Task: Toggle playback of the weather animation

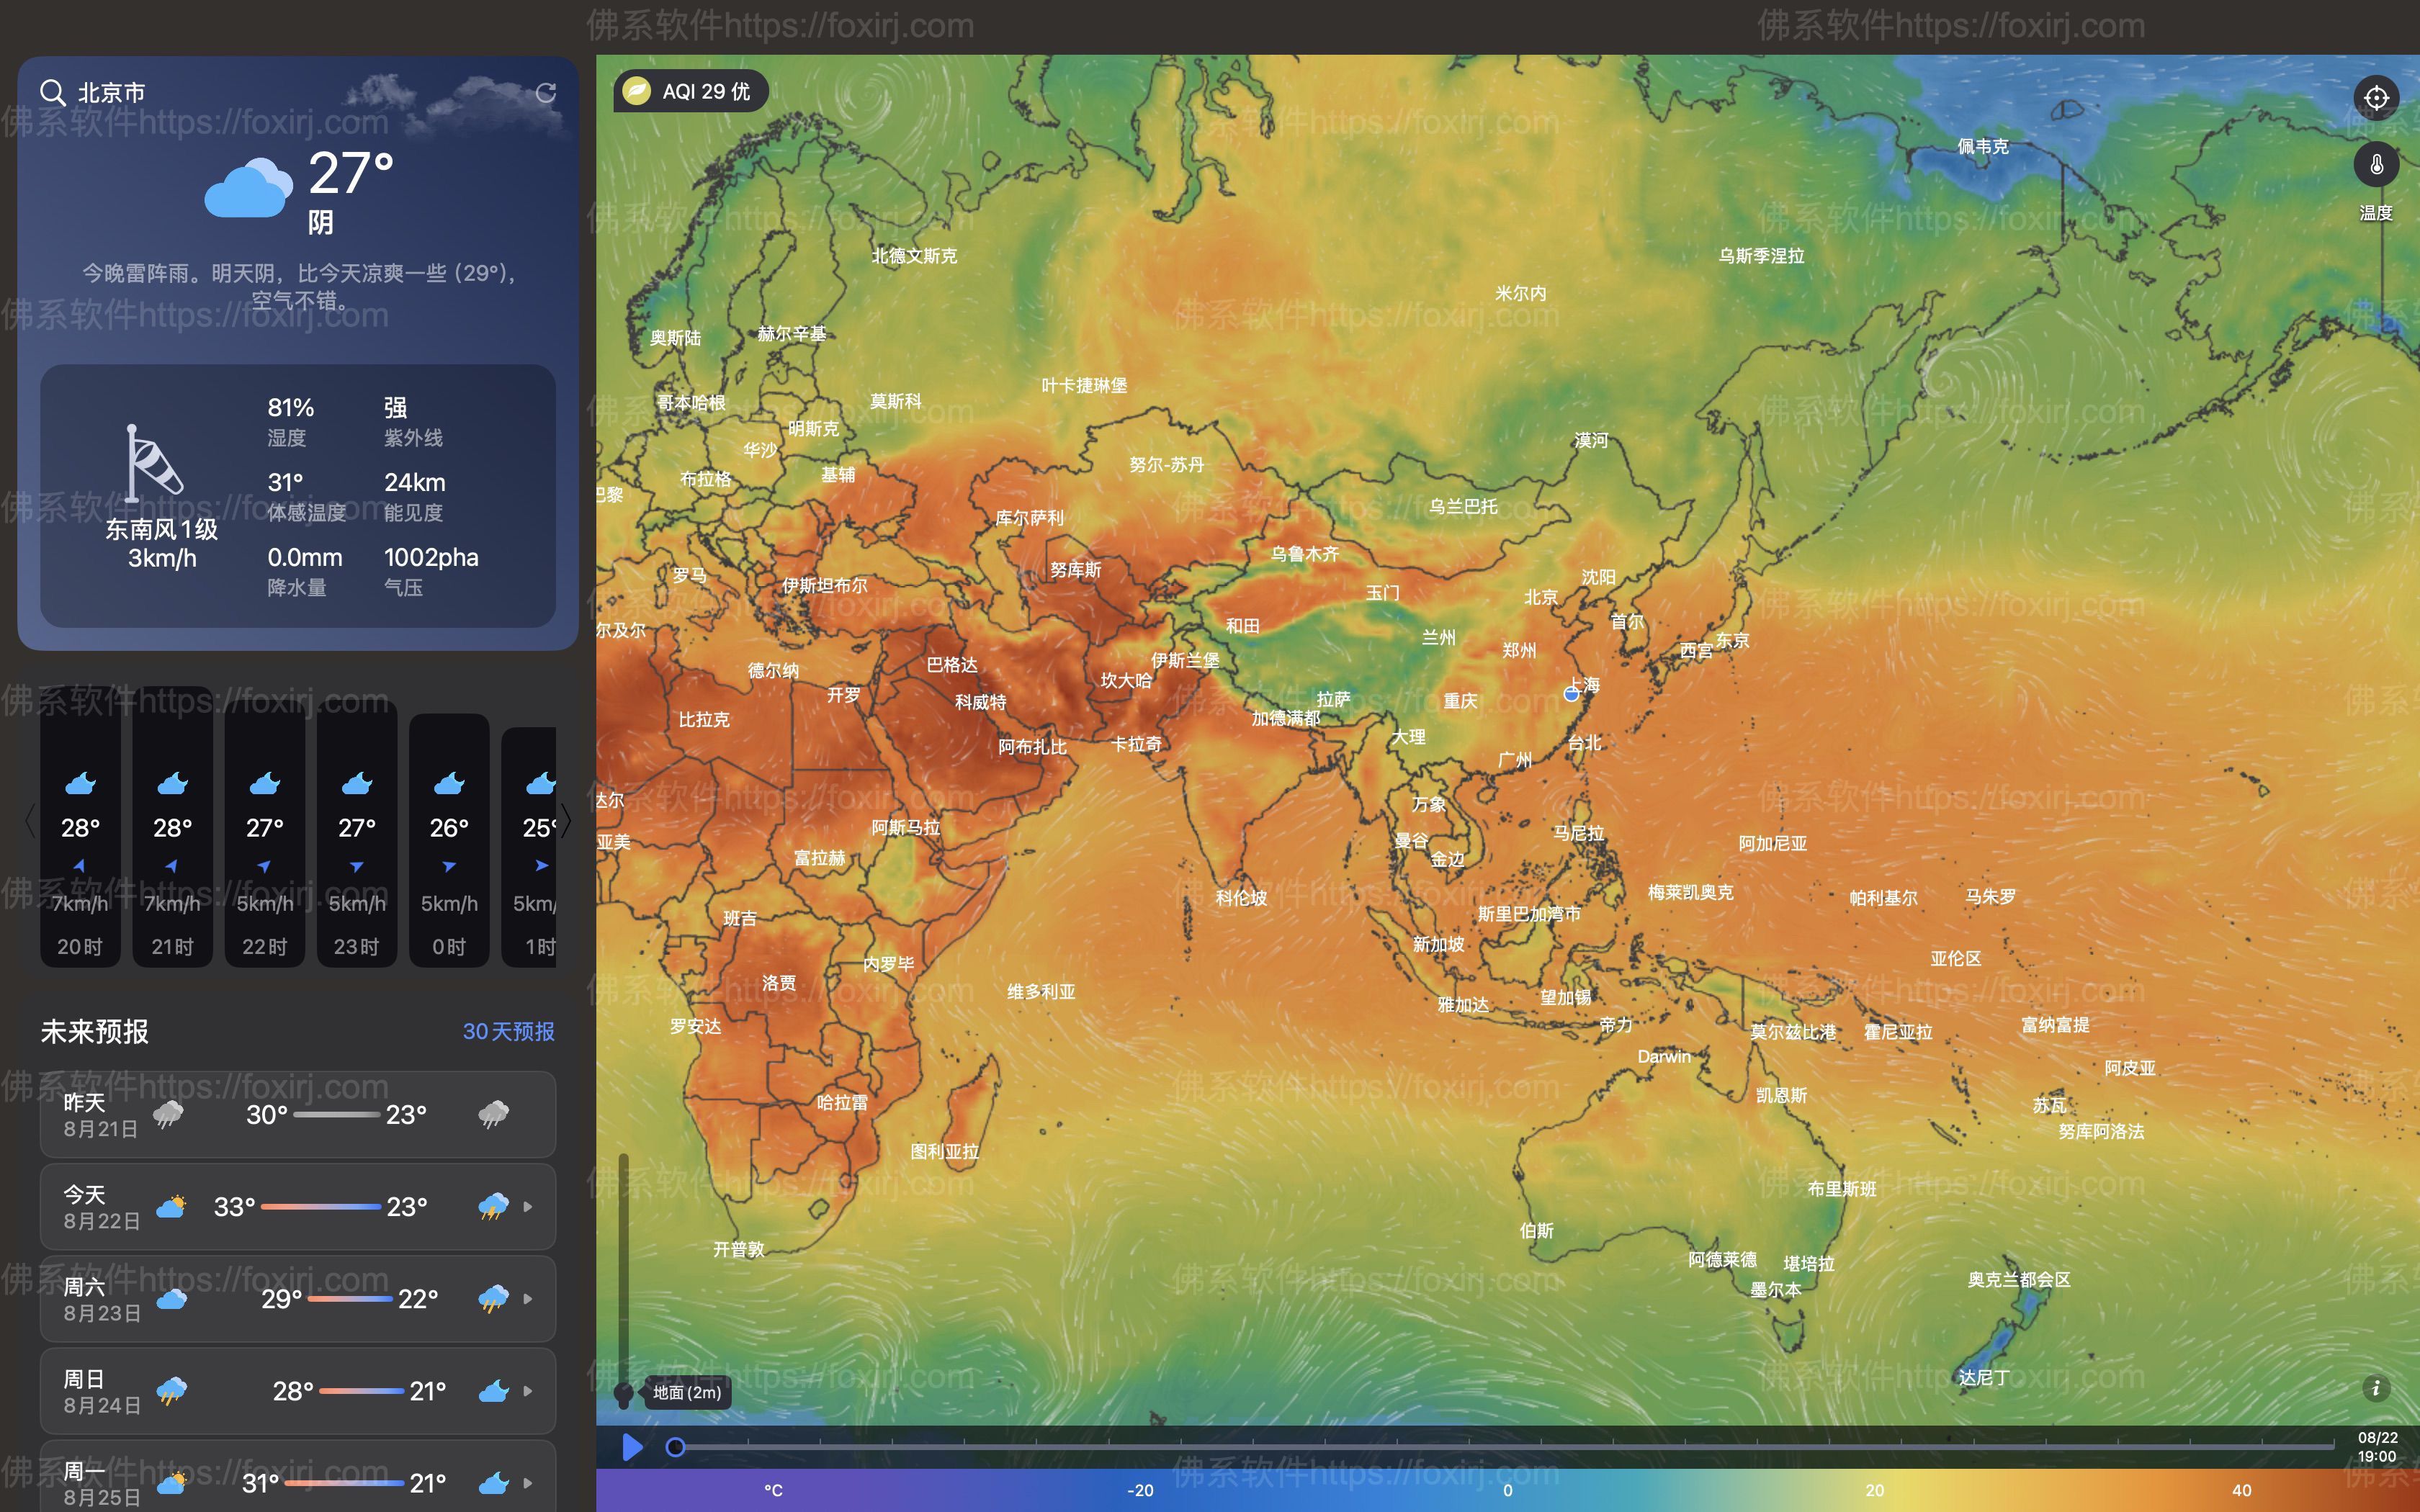Action: [632, 1447]
